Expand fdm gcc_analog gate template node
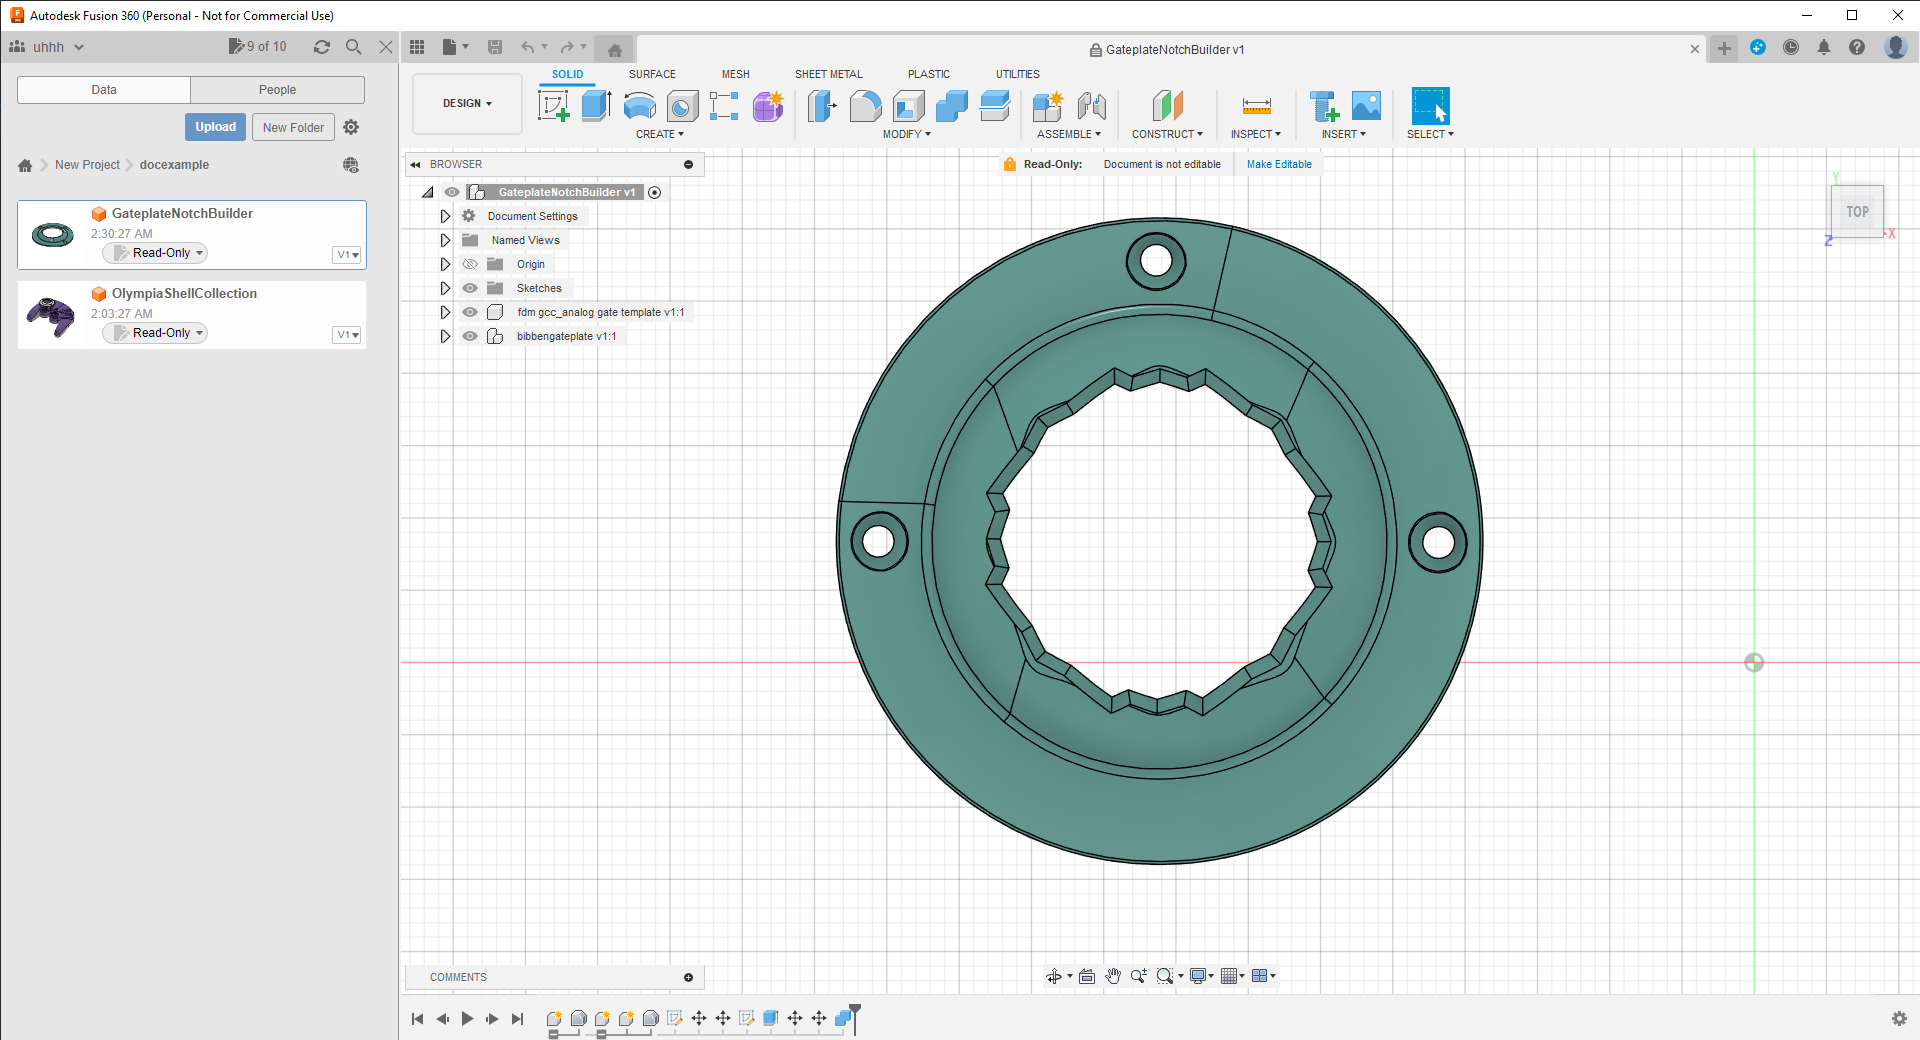Viewport: 1920px width, 1040px height. pos(445,312)
